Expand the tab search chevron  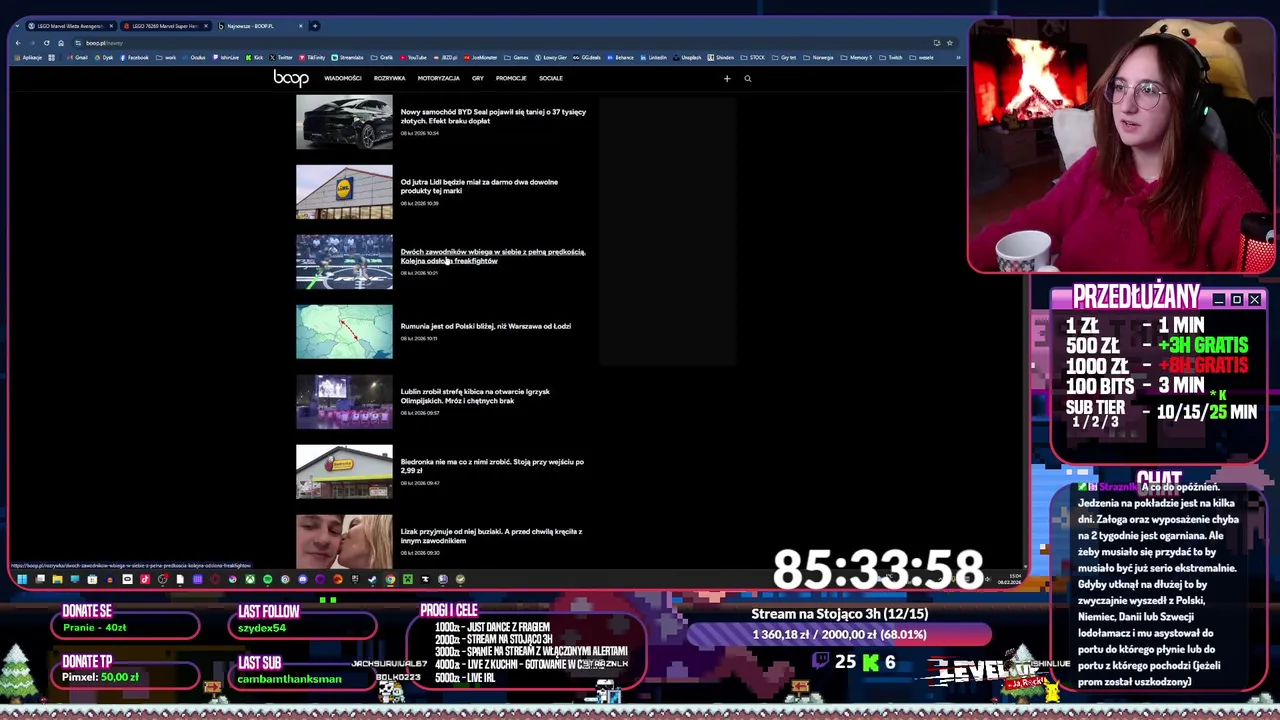[17, 26]
